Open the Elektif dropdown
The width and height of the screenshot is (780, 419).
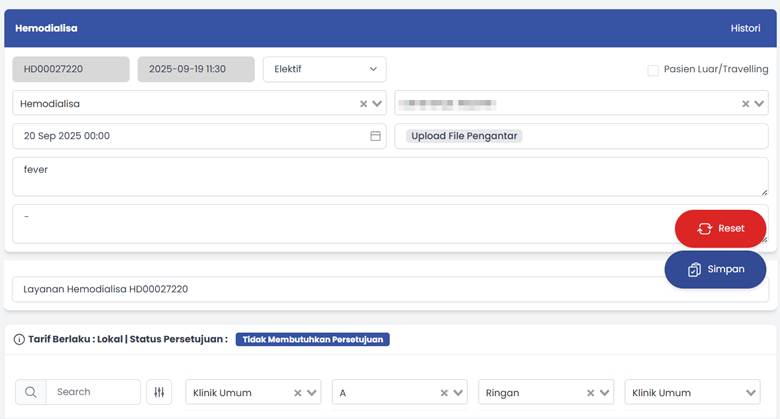tap(324, 70)
